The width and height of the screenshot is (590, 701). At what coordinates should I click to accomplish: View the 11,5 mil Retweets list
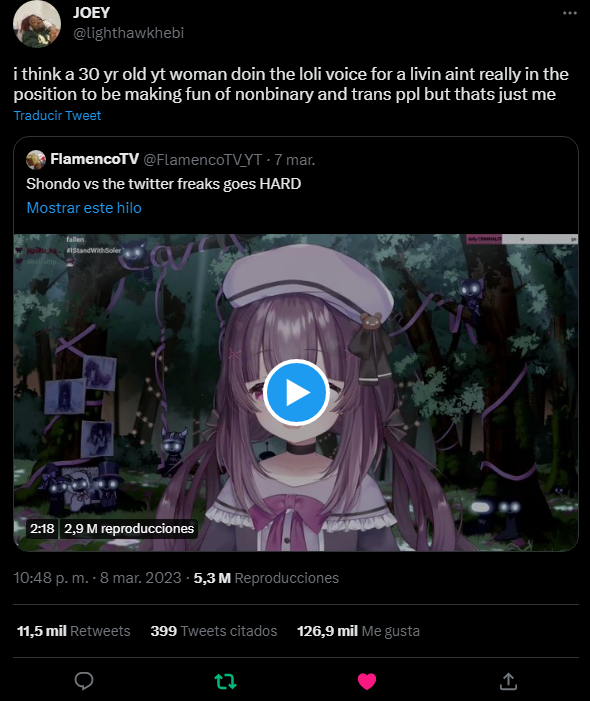(74, 631)
